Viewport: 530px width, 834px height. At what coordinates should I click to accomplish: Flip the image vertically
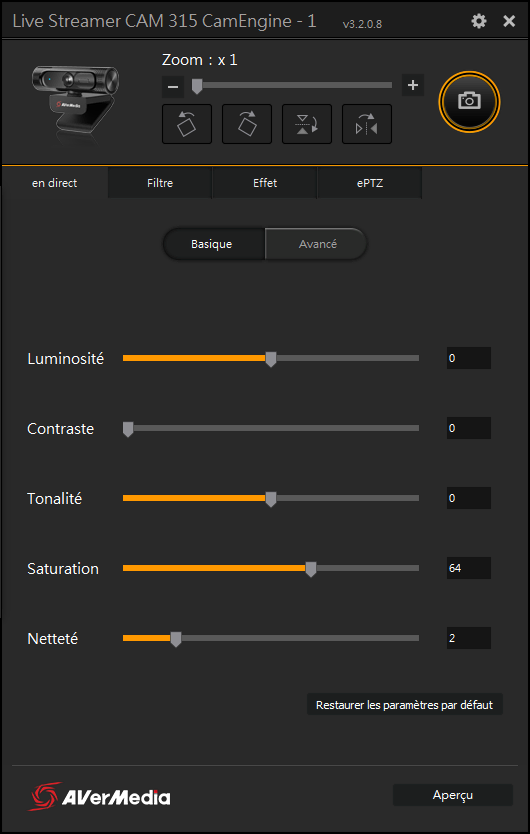307,124
